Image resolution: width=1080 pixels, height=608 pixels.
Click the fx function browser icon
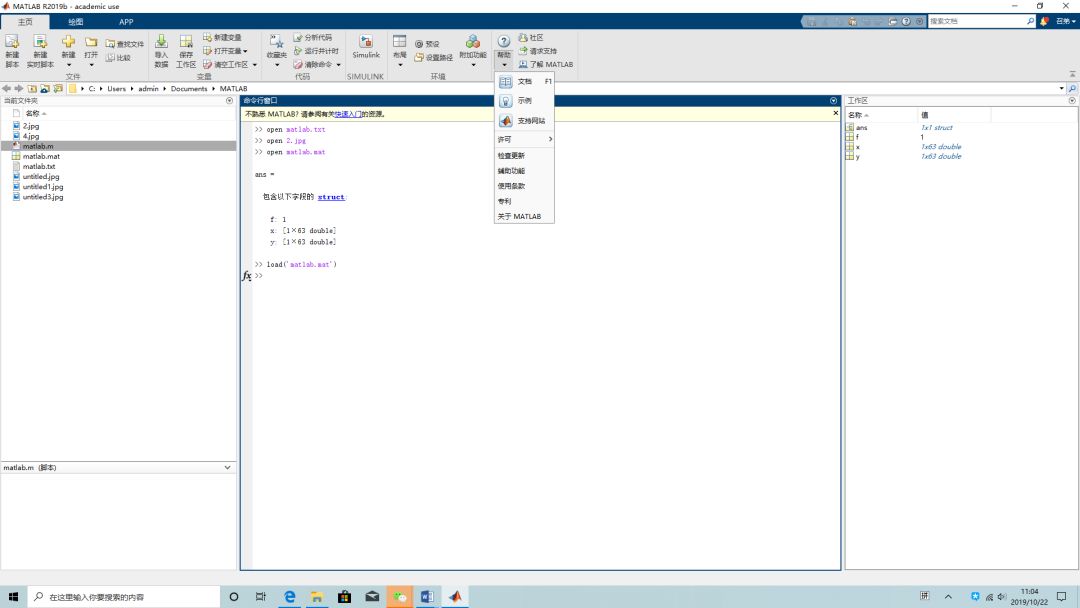pyautogui.click(x=247, y=275)
